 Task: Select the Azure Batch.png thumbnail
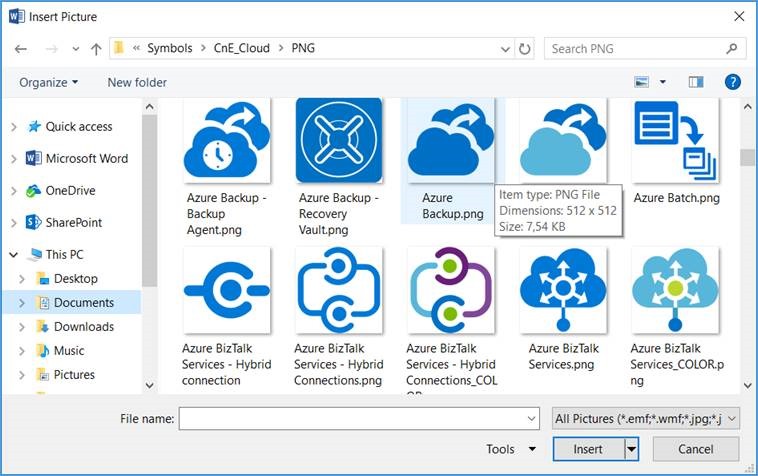click(x=675, y=140)
